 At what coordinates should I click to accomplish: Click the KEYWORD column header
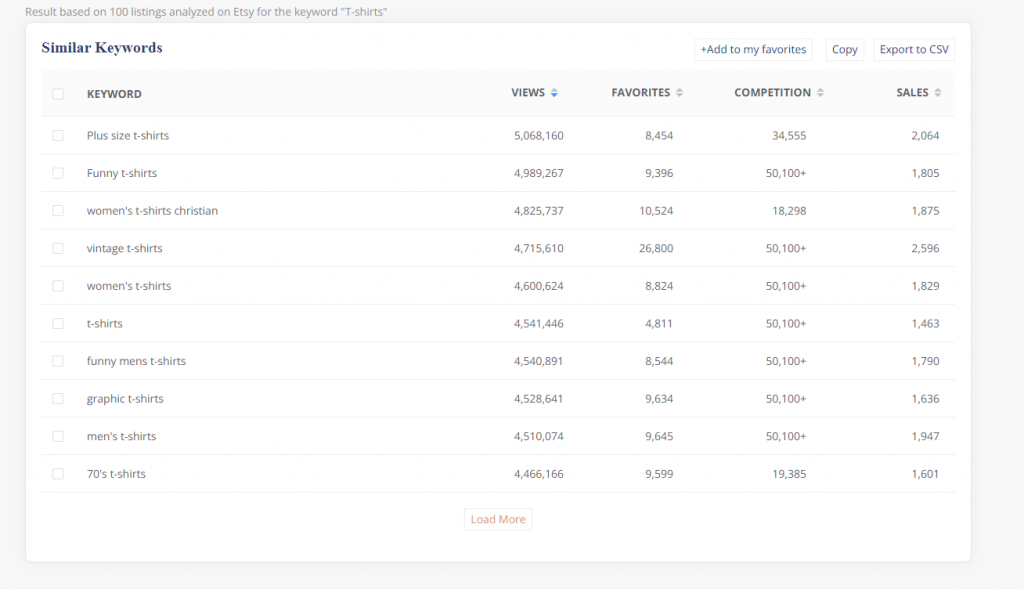click(x=114, y=94)
